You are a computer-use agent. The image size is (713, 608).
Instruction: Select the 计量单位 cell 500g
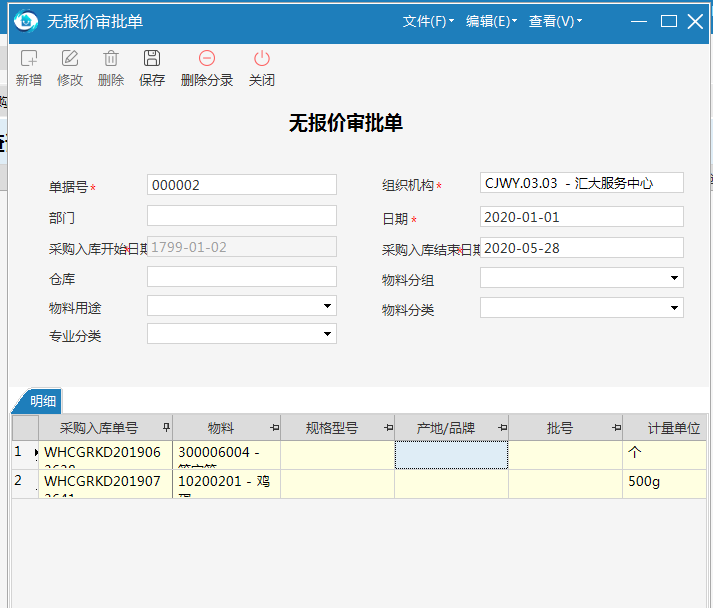(664, 484)
